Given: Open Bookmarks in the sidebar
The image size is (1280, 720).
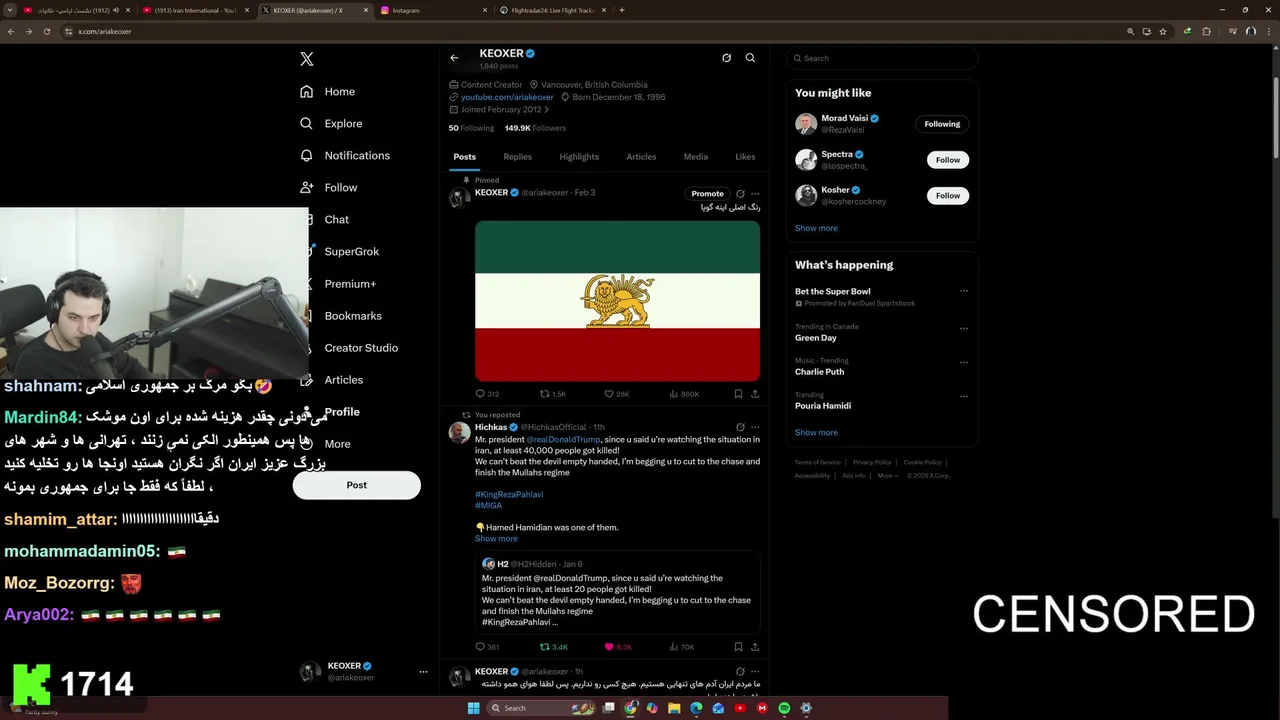Looking at the screenshot, I should pos(353,316).
